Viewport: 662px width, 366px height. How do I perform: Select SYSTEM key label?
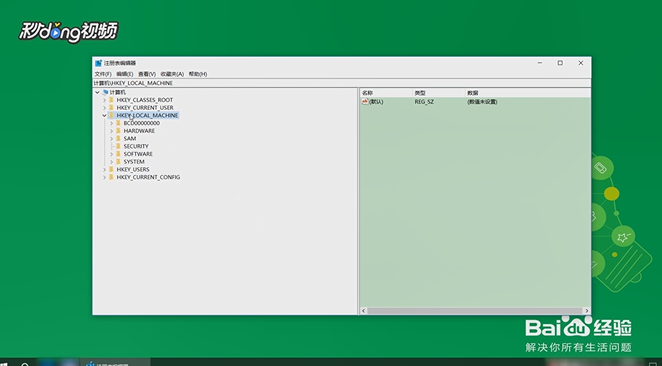[134, 162]
